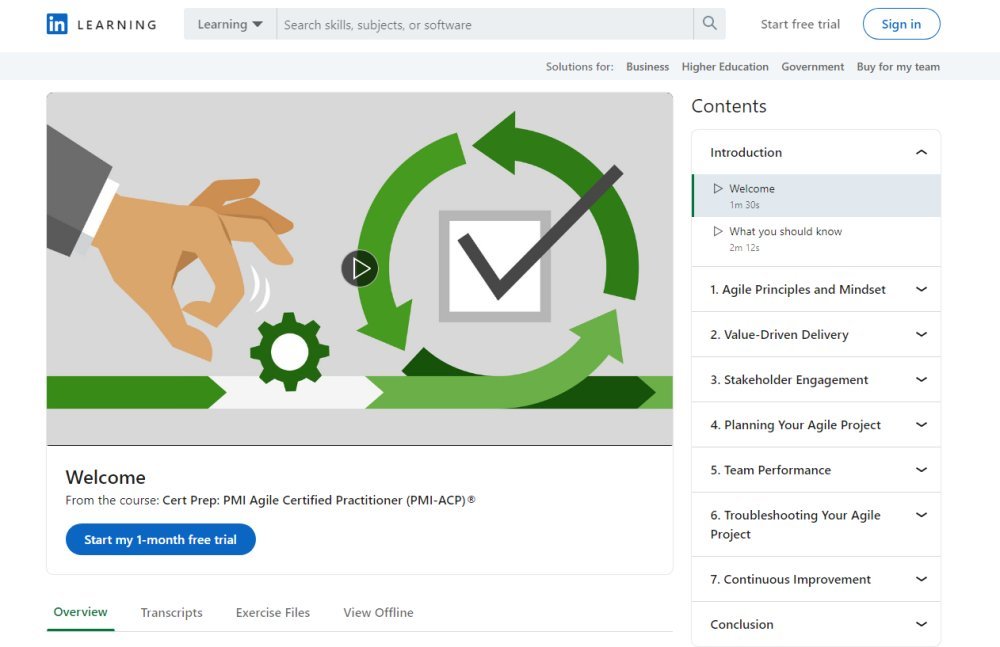Focus the search skills input field

pyautogui.click(x=485, y=24)
